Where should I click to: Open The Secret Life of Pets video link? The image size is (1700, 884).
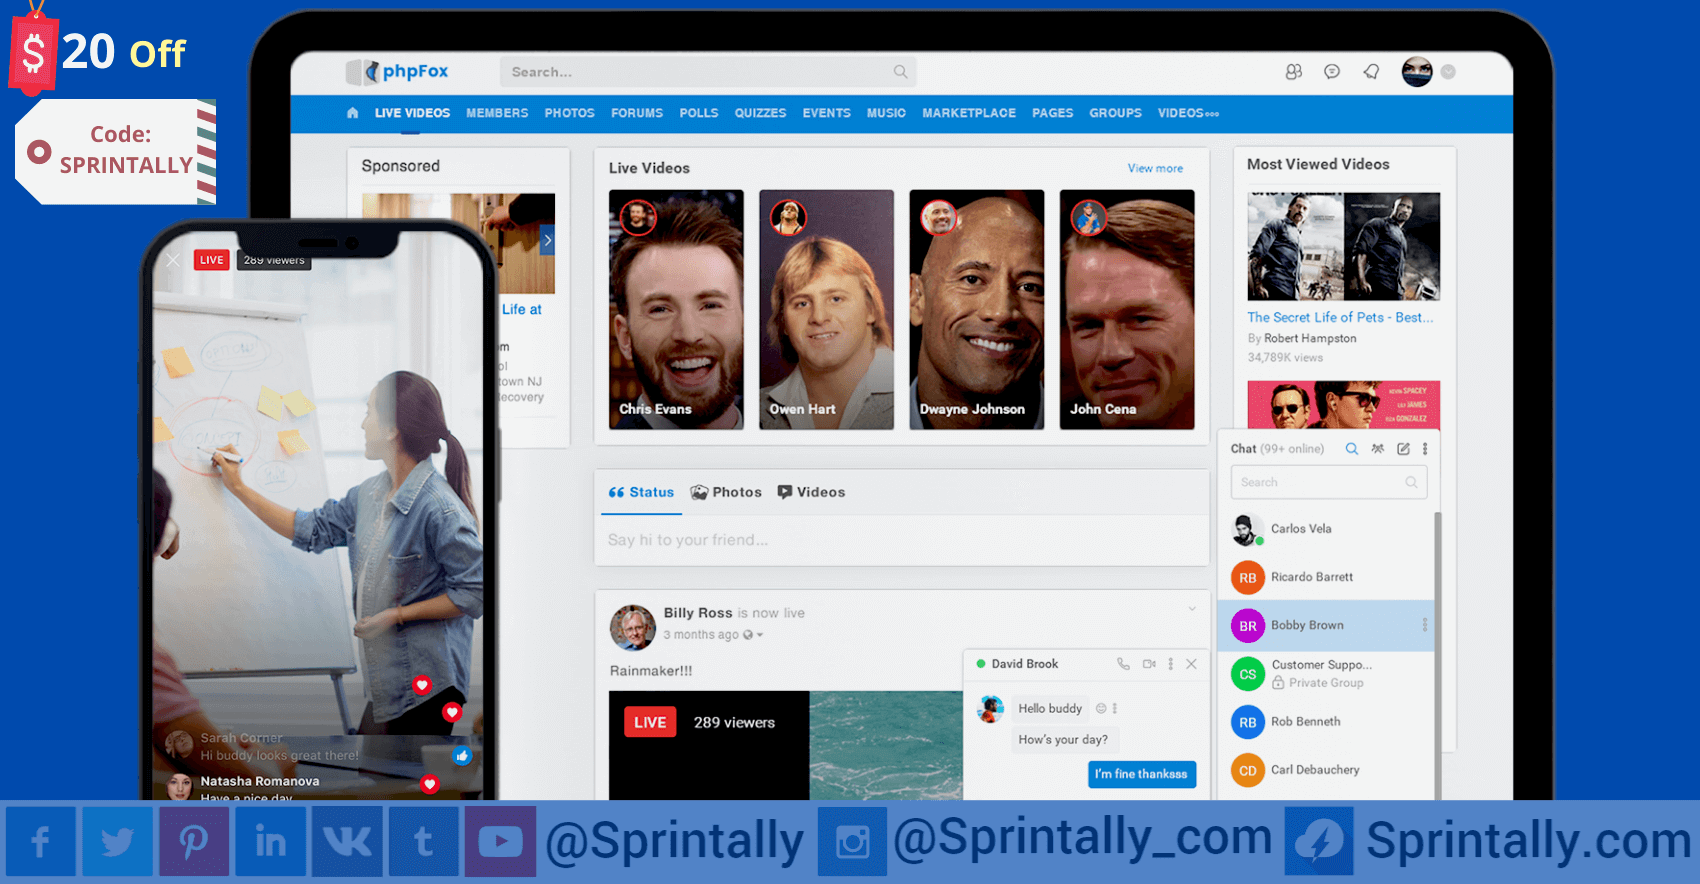(1340, 317)
